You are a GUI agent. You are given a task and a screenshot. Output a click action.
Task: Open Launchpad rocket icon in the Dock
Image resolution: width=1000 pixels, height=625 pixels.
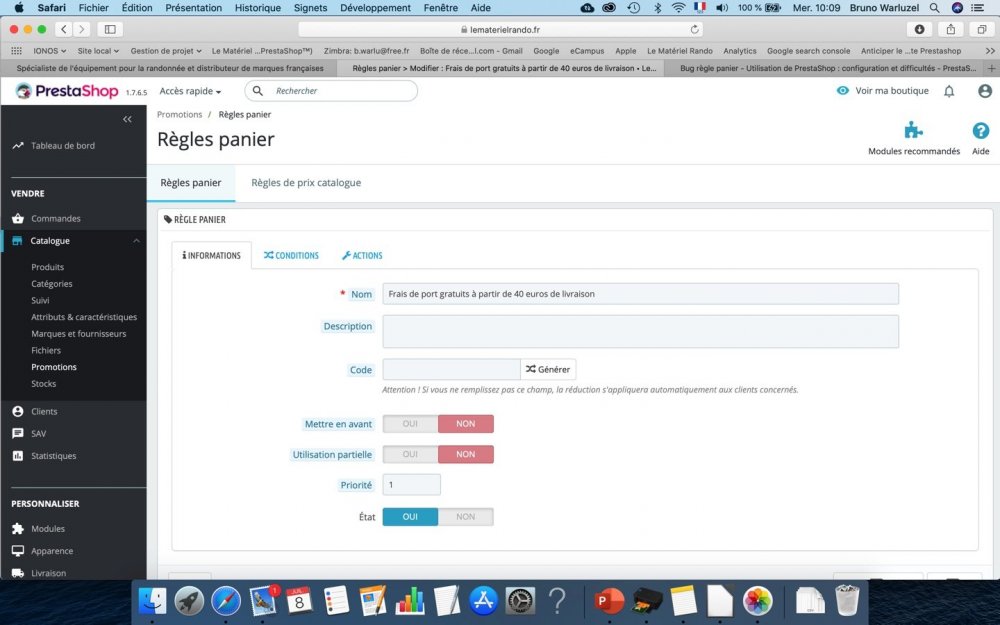tap(189, 601)
